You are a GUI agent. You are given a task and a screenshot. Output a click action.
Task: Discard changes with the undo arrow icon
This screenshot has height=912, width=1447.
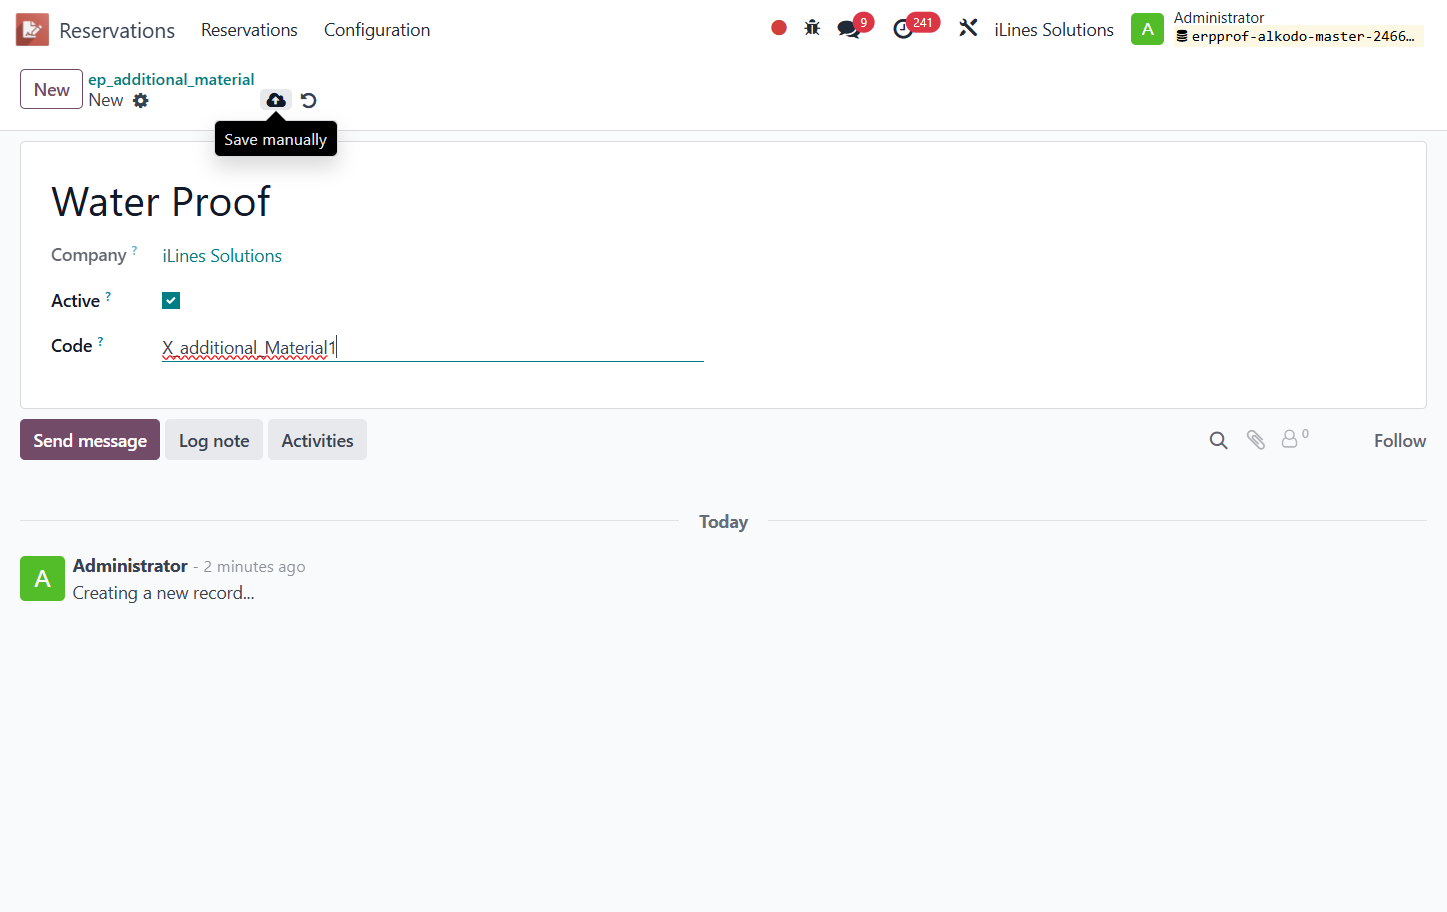pos(309,100)
